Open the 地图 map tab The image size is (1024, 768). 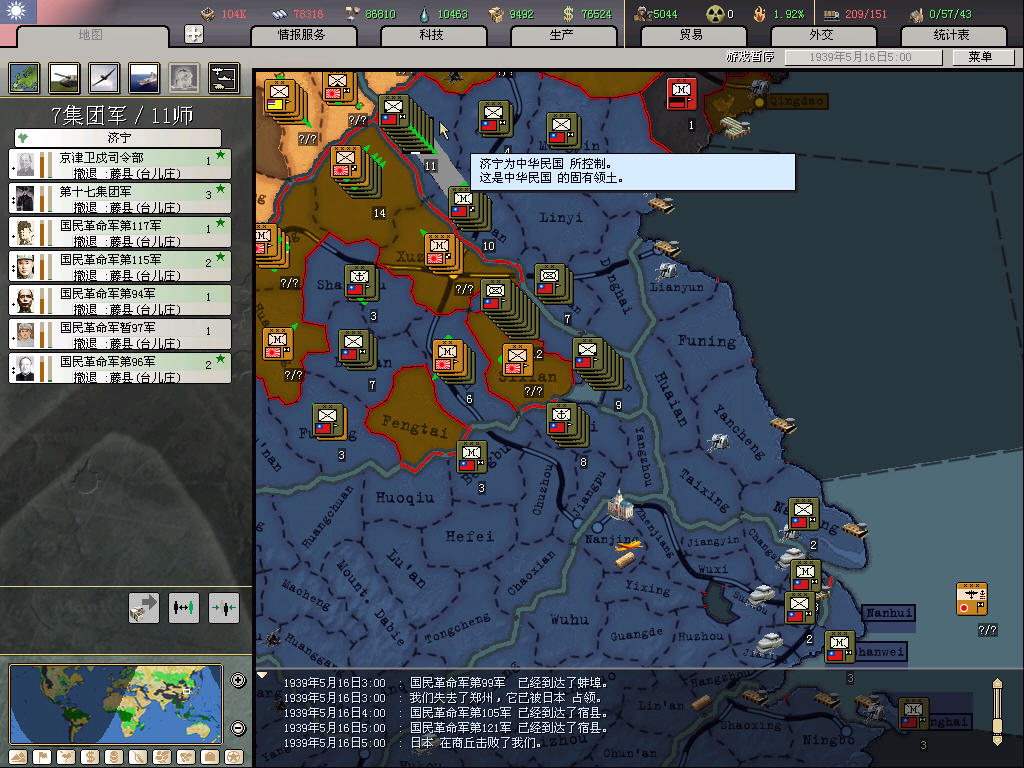[91, 35]
